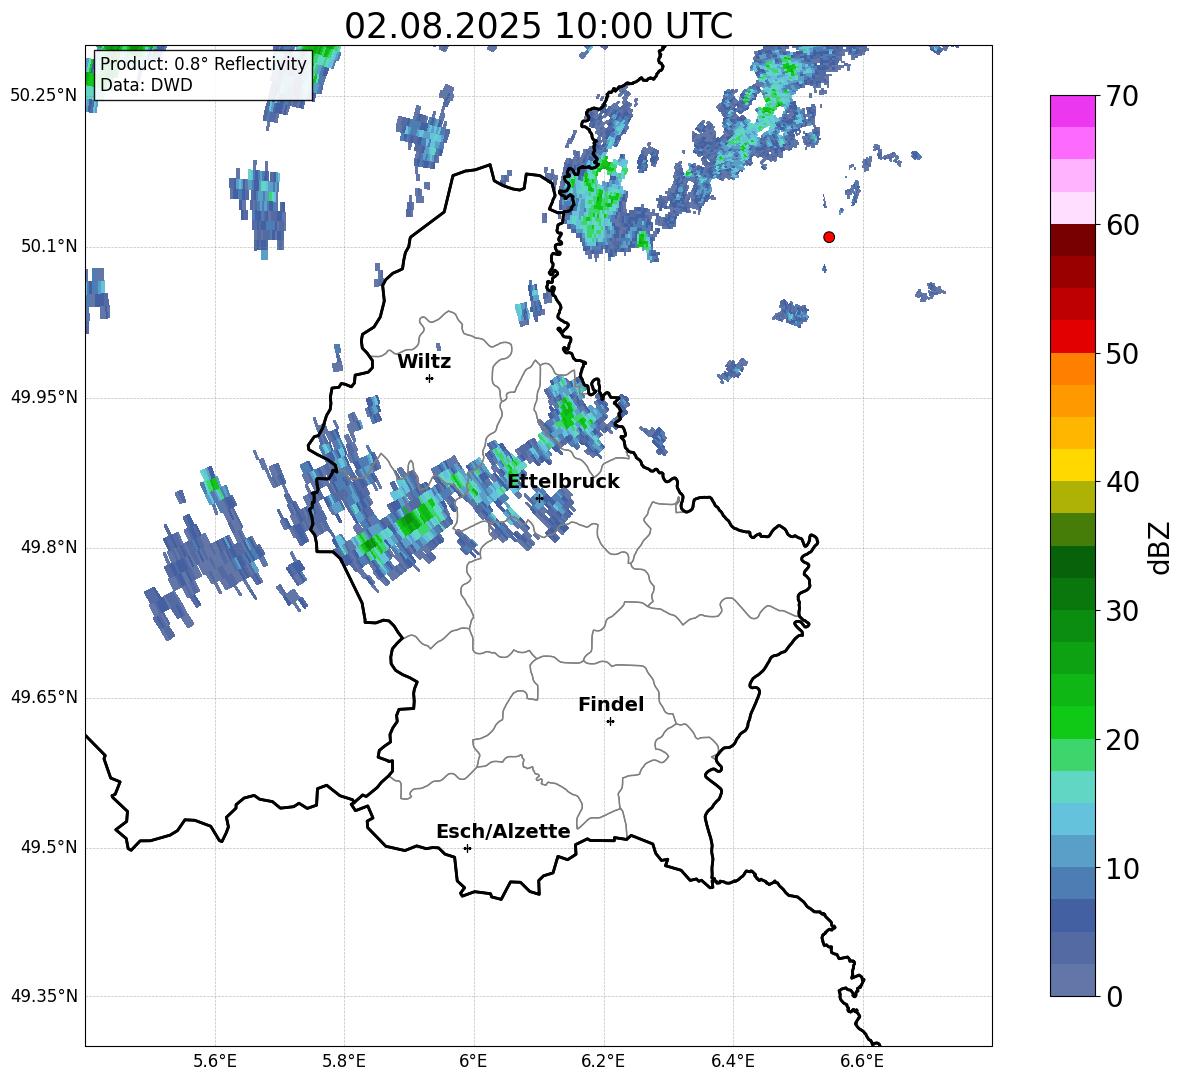
Task: Click the 49.8°N latitude tick label
Action: [49, 547]
